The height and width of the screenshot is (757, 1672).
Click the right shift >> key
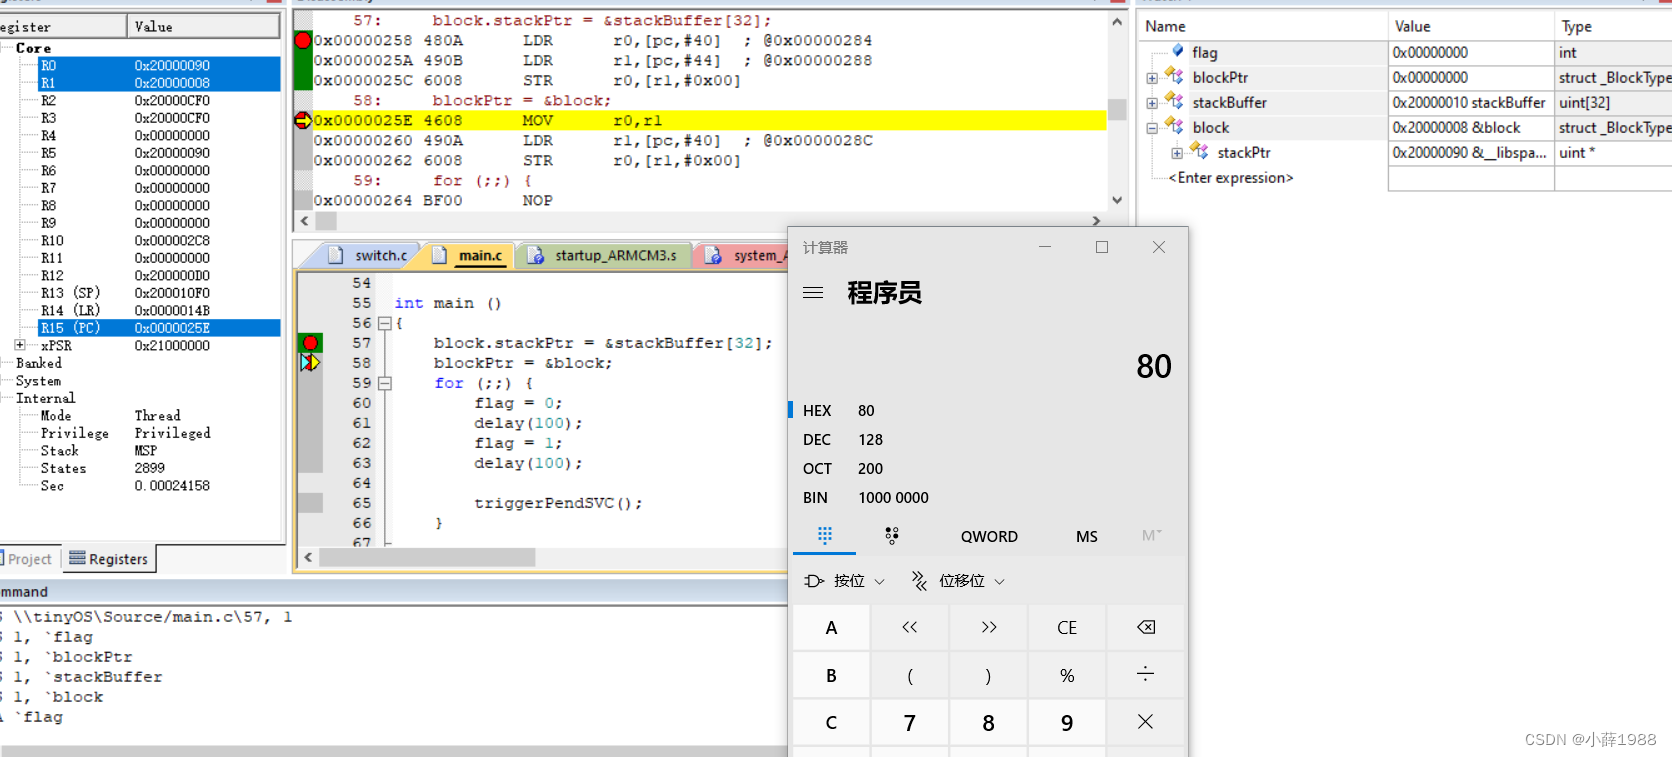click(x=988, y=628)
